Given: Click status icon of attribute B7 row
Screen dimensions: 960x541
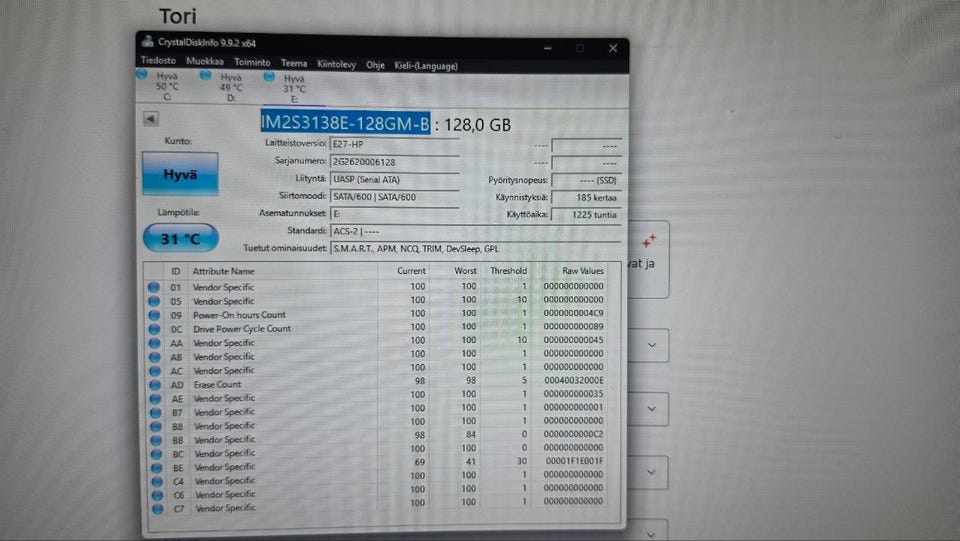Looking at the screenshot, I should coord(156,413).
